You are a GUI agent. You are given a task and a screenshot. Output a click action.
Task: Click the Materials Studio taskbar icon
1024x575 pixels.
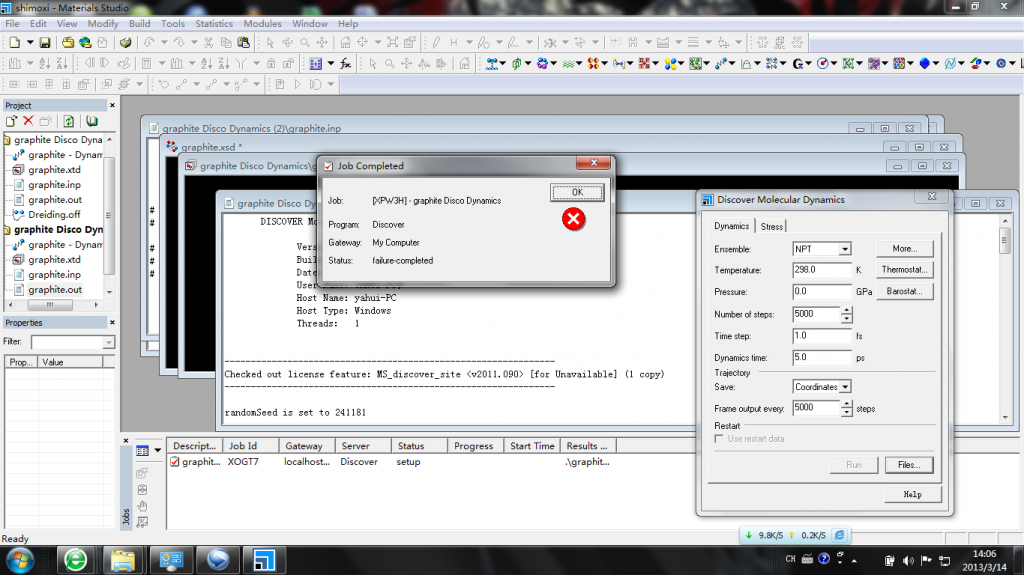click(264, 561)
